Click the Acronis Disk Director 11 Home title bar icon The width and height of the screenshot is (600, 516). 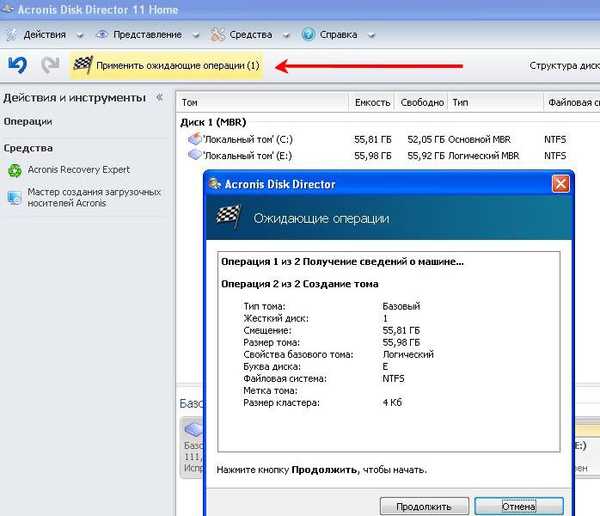pos(8,8)
